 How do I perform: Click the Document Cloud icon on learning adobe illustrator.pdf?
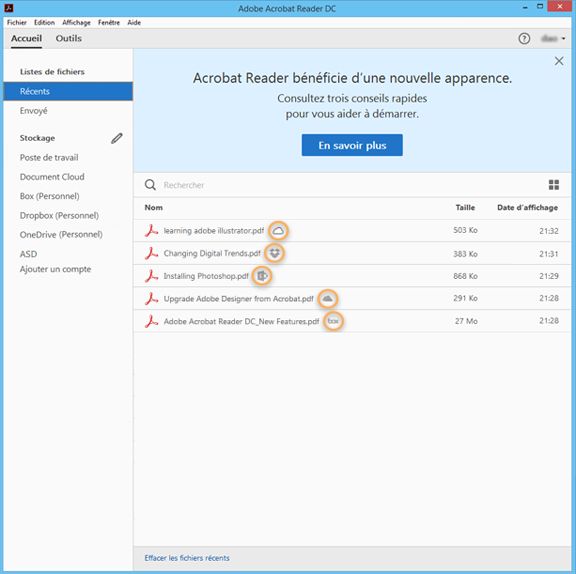(278, 231)
